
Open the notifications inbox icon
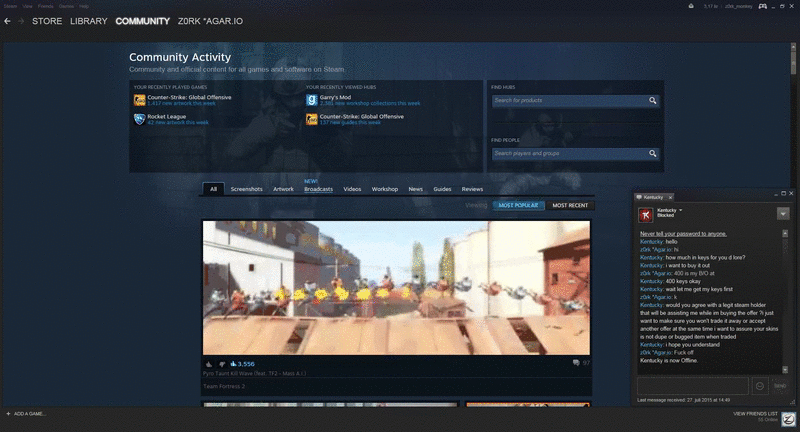[691, 6]
